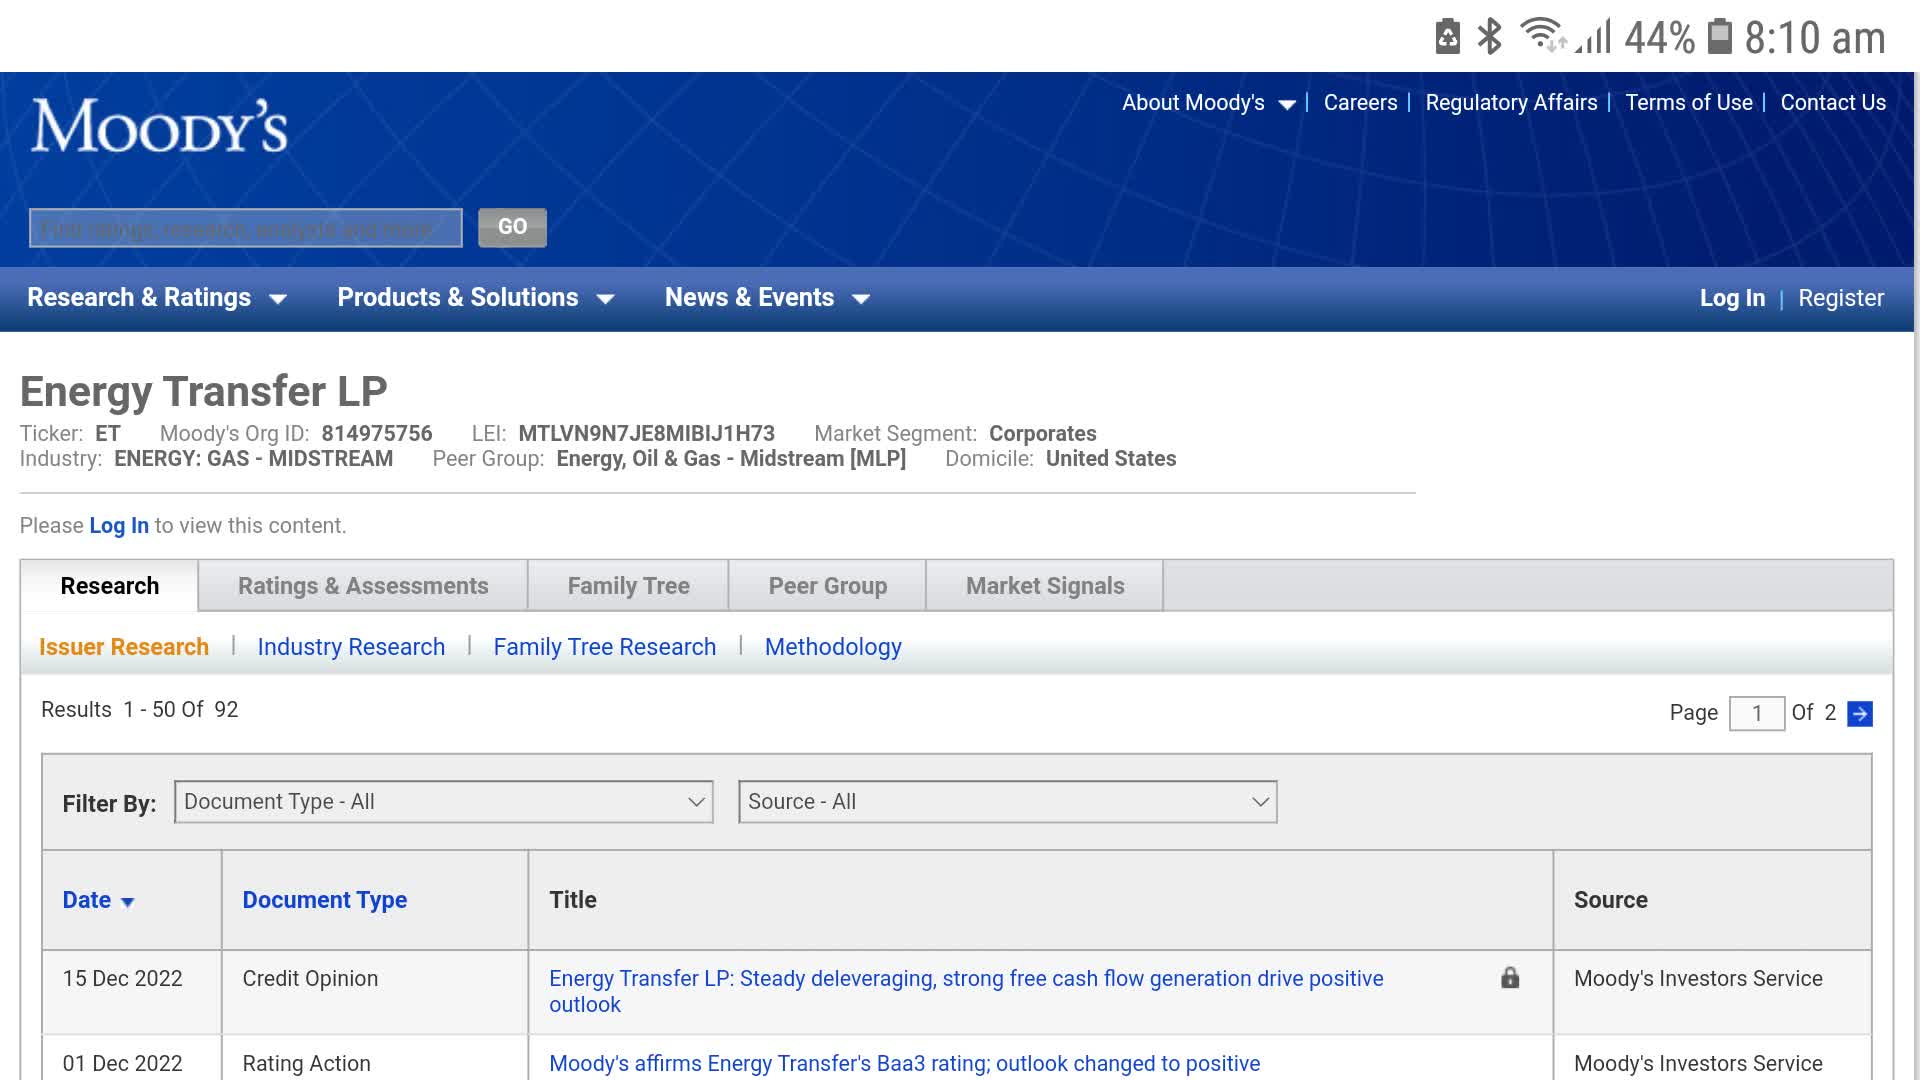1920x1080 pixels.
Task: Click the Moody's logo
Action: (159, 126)
